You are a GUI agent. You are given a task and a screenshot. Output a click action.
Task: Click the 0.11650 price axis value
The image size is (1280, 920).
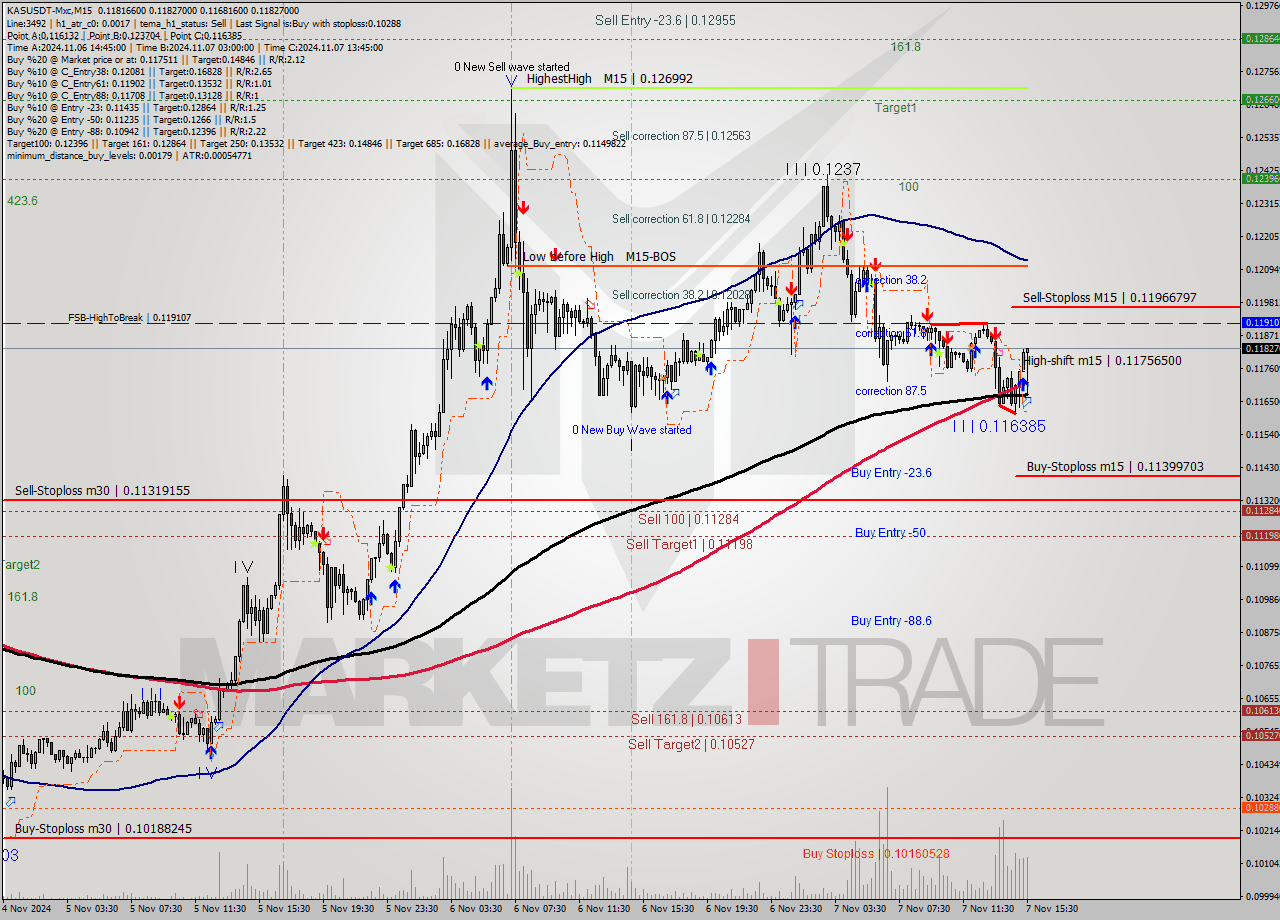coord(1263,401)
